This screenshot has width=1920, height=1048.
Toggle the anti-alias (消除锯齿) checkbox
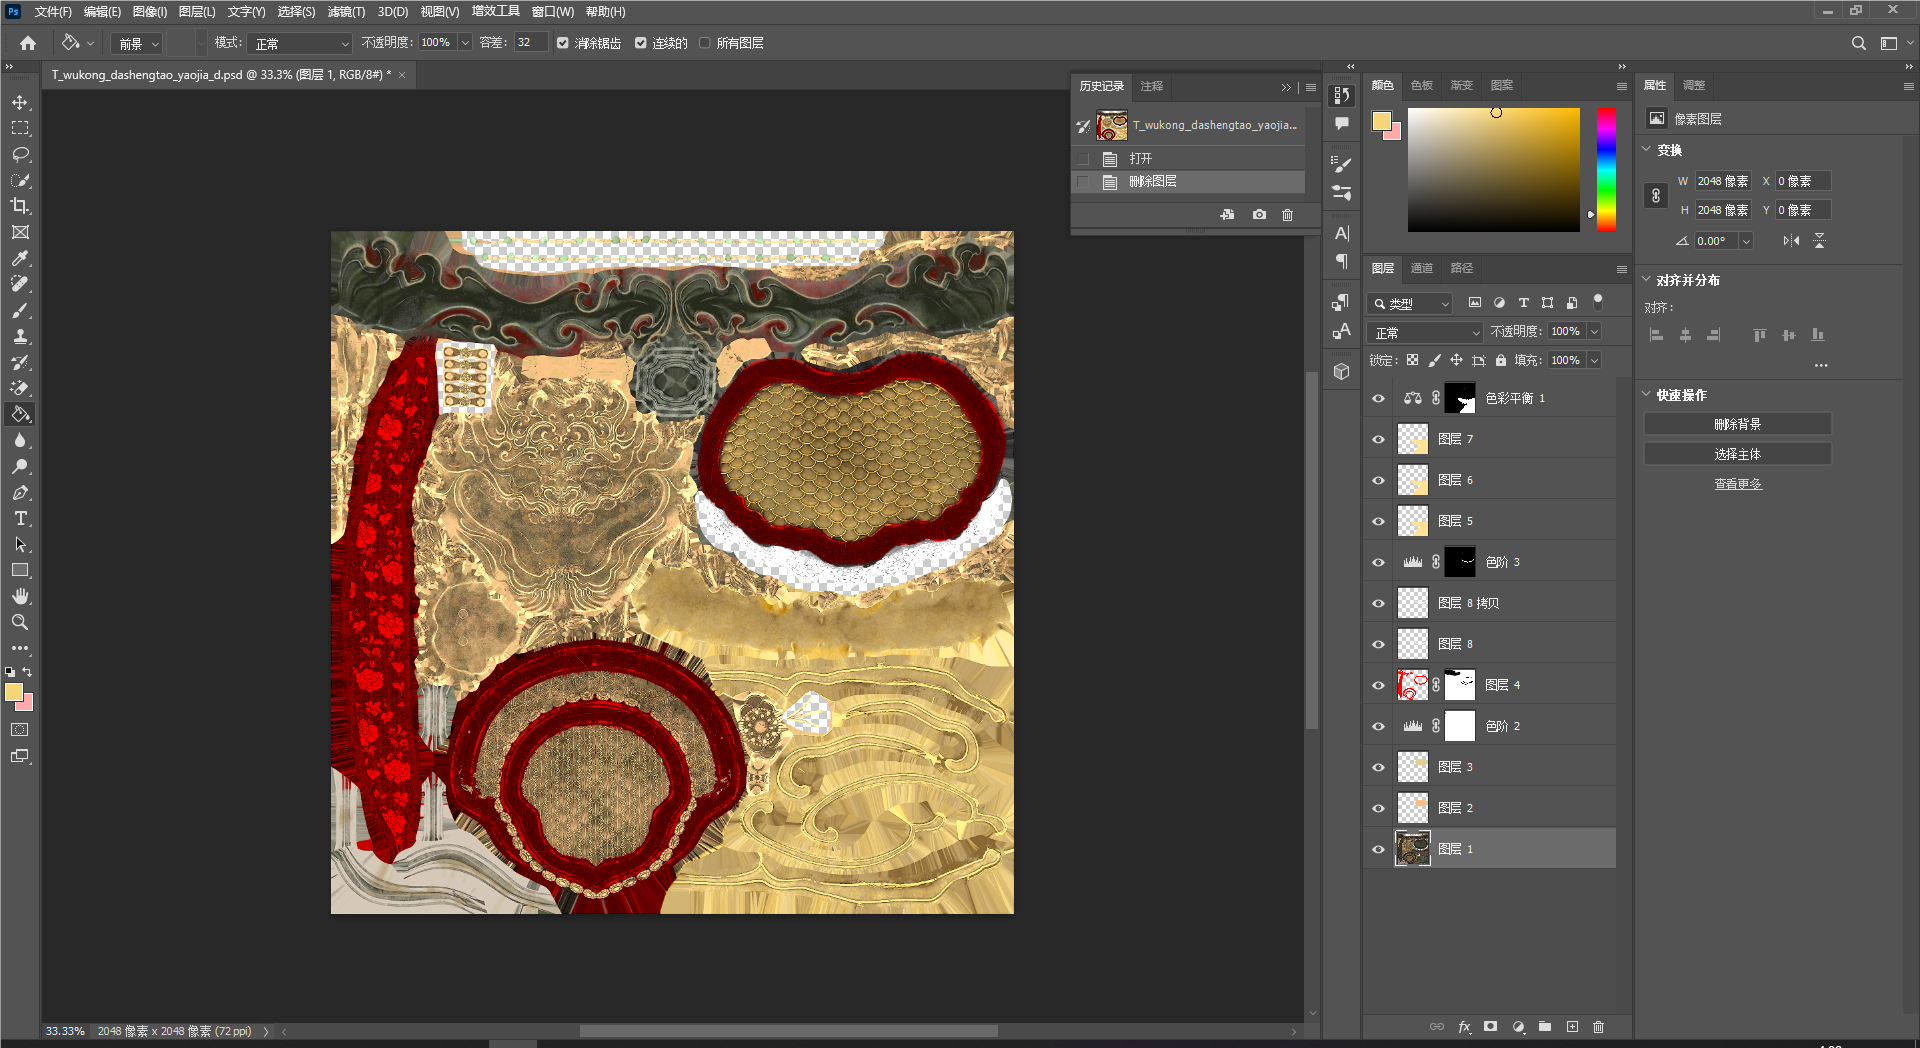[x=563, y=43]
